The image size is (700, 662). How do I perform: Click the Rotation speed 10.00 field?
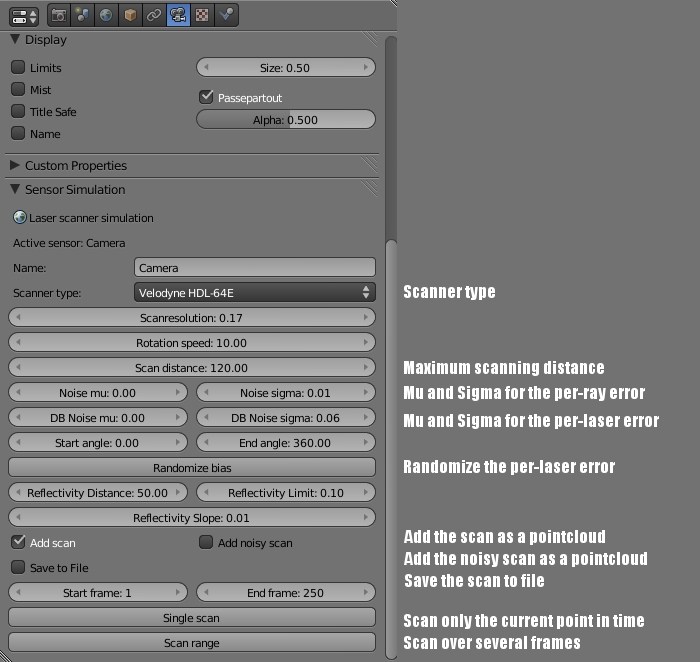tap(192, 342)
